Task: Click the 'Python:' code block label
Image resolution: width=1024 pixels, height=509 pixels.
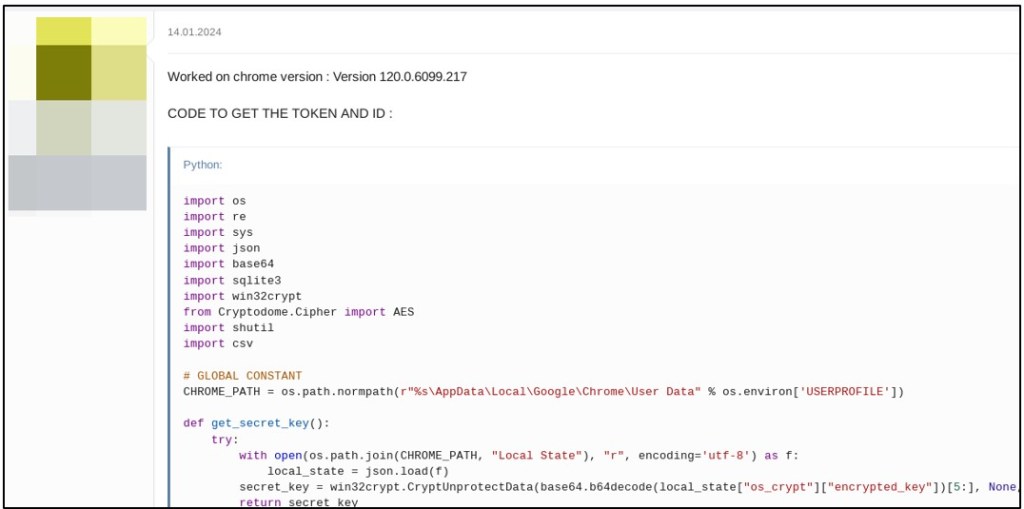Action: coord(203,165)
